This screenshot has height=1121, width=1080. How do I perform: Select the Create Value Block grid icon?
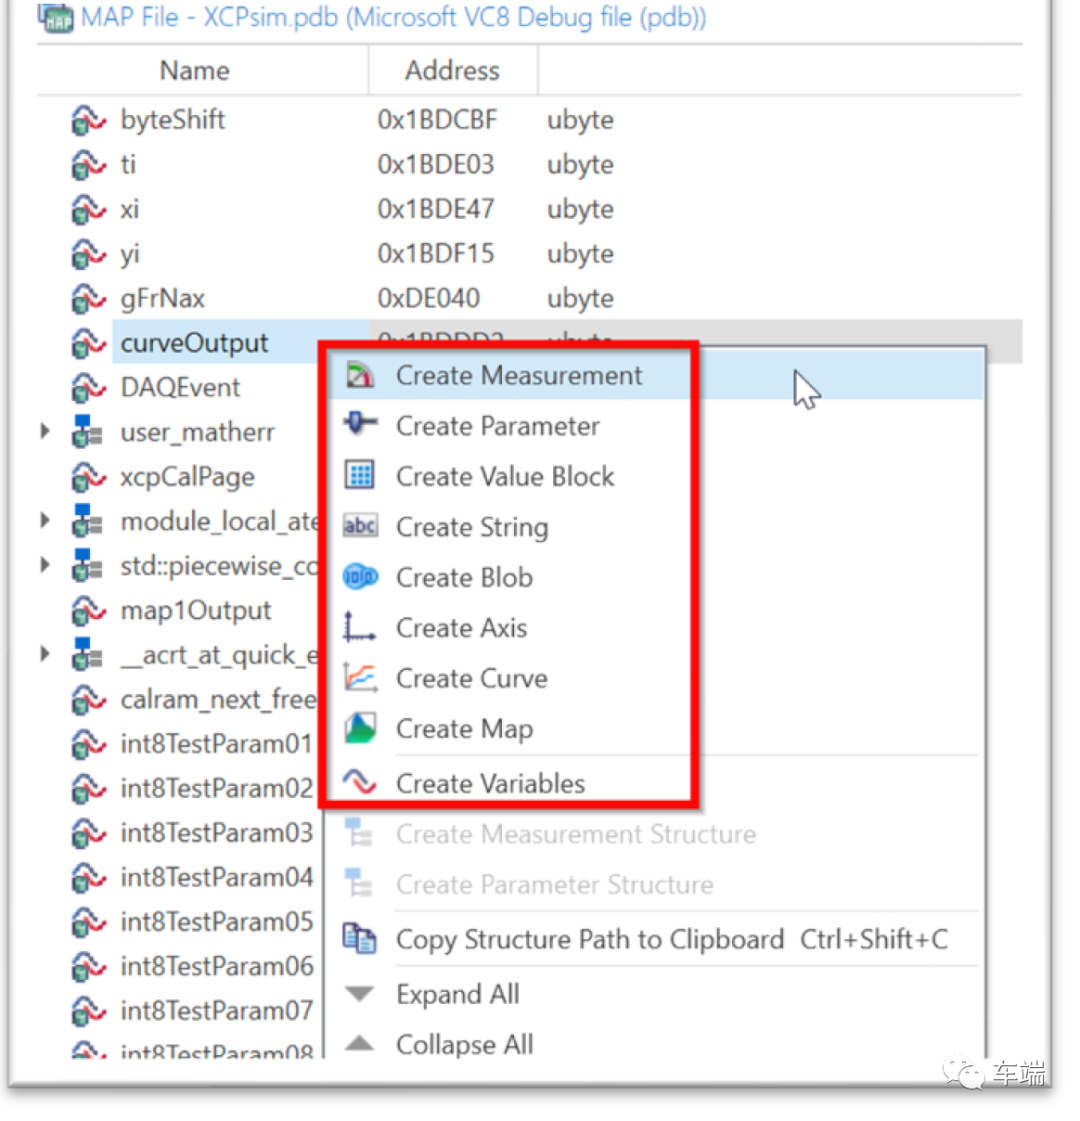pos(360,475)
